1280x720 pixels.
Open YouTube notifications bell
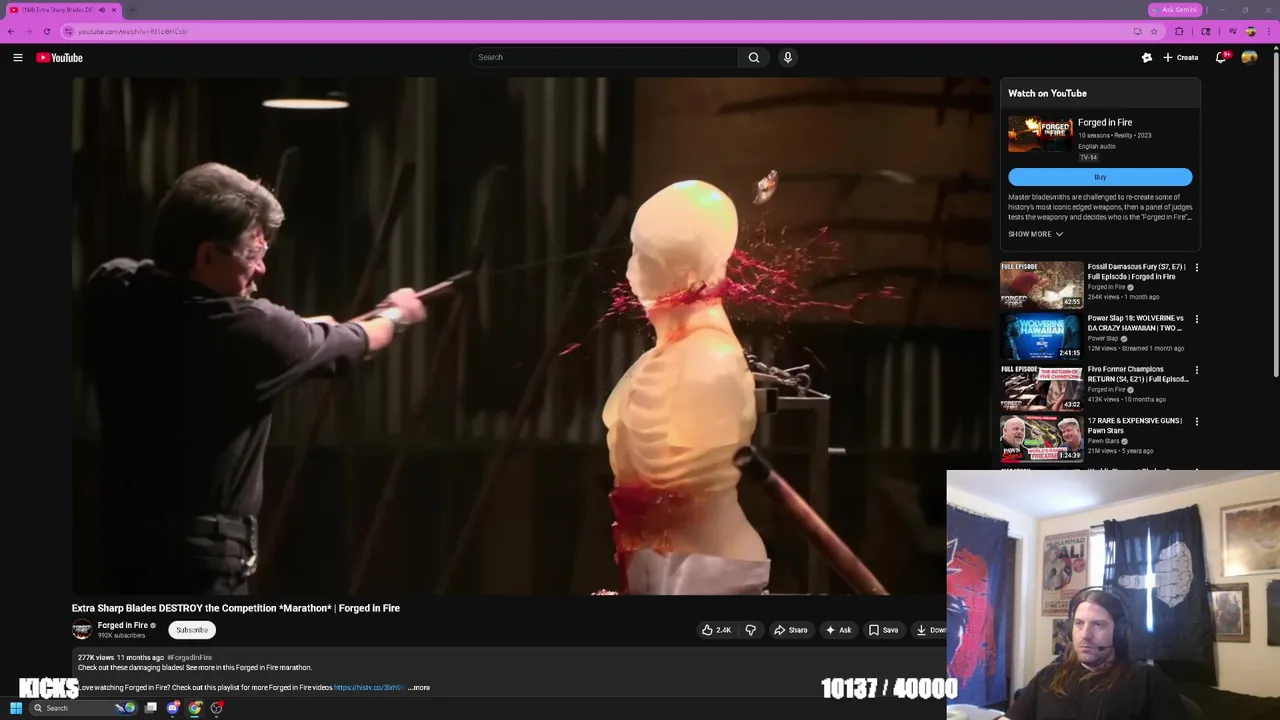1221,57
